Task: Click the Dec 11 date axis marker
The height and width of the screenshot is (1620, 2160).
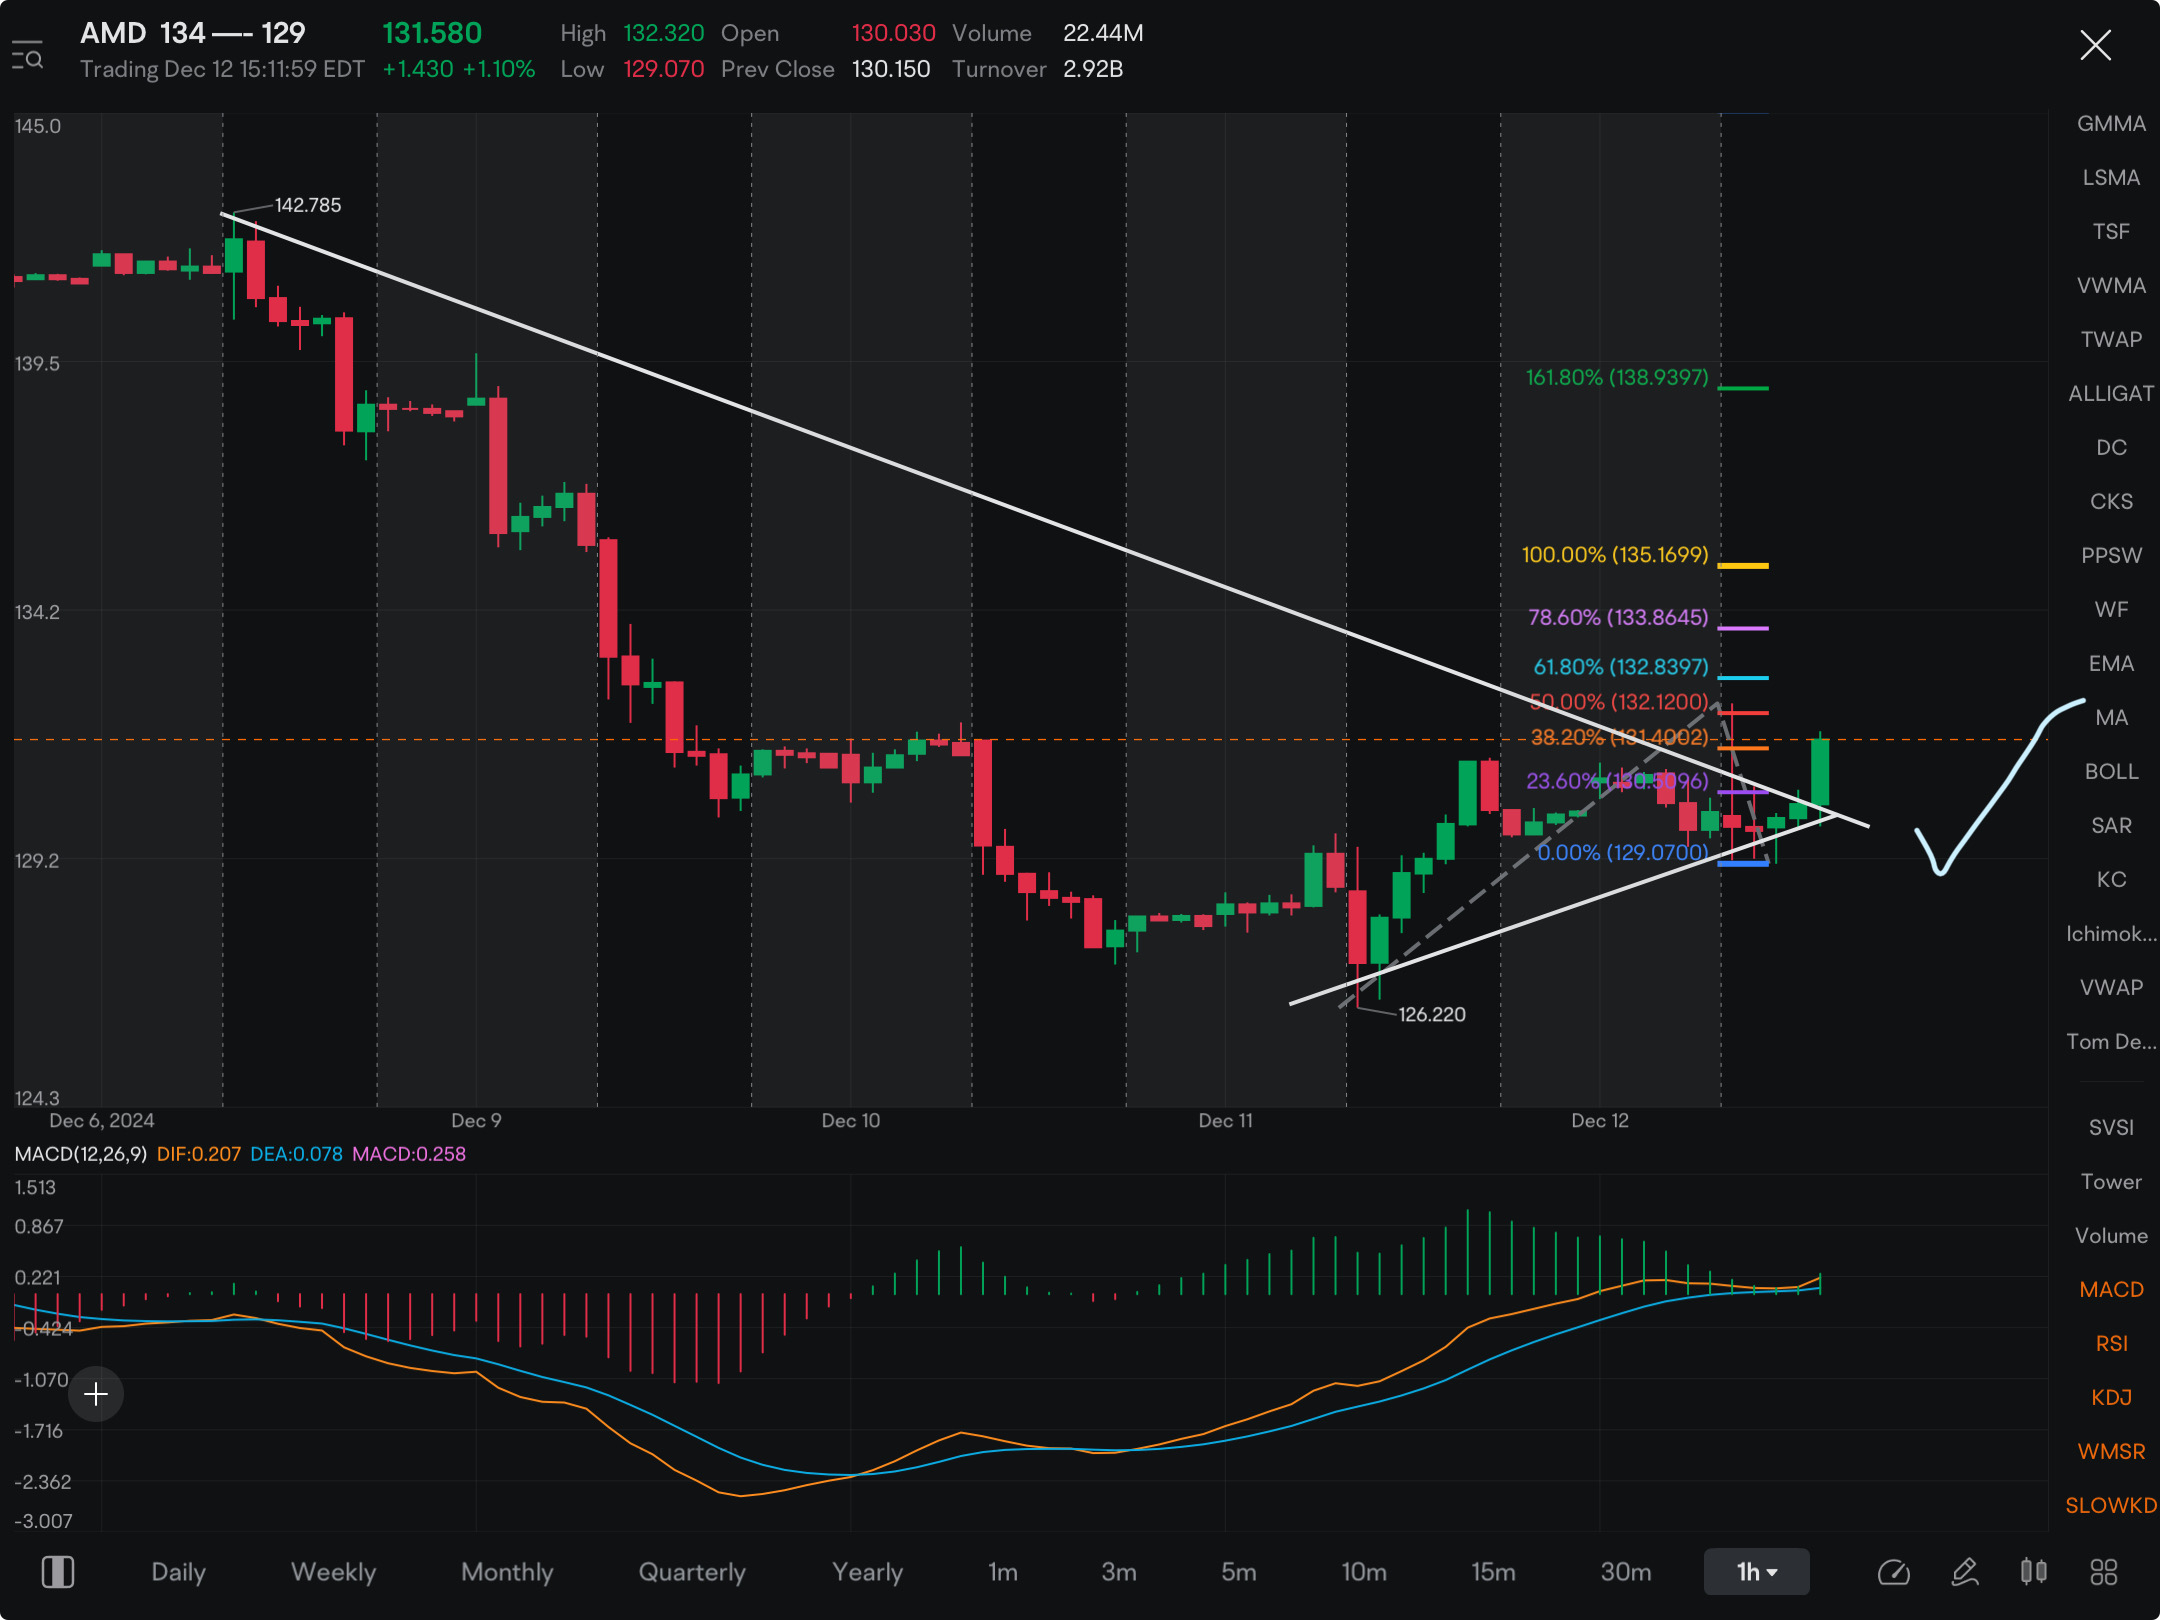Action: click(1225, 1121)
